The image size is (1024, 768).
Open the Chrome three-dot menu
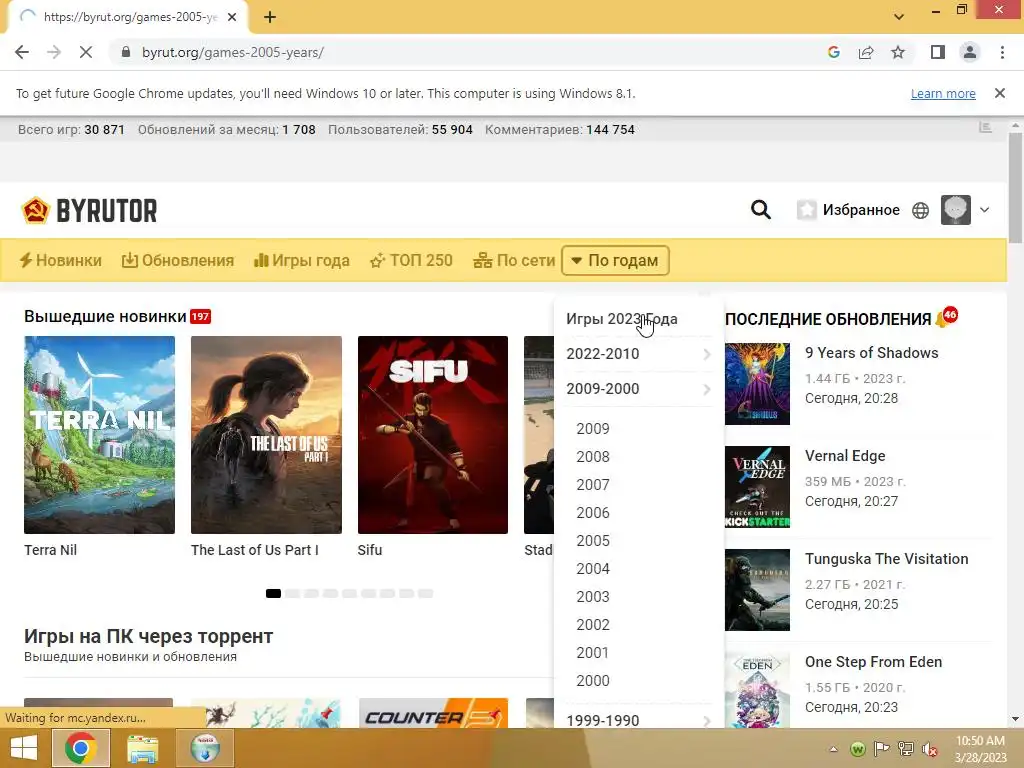click(1002, 52)
